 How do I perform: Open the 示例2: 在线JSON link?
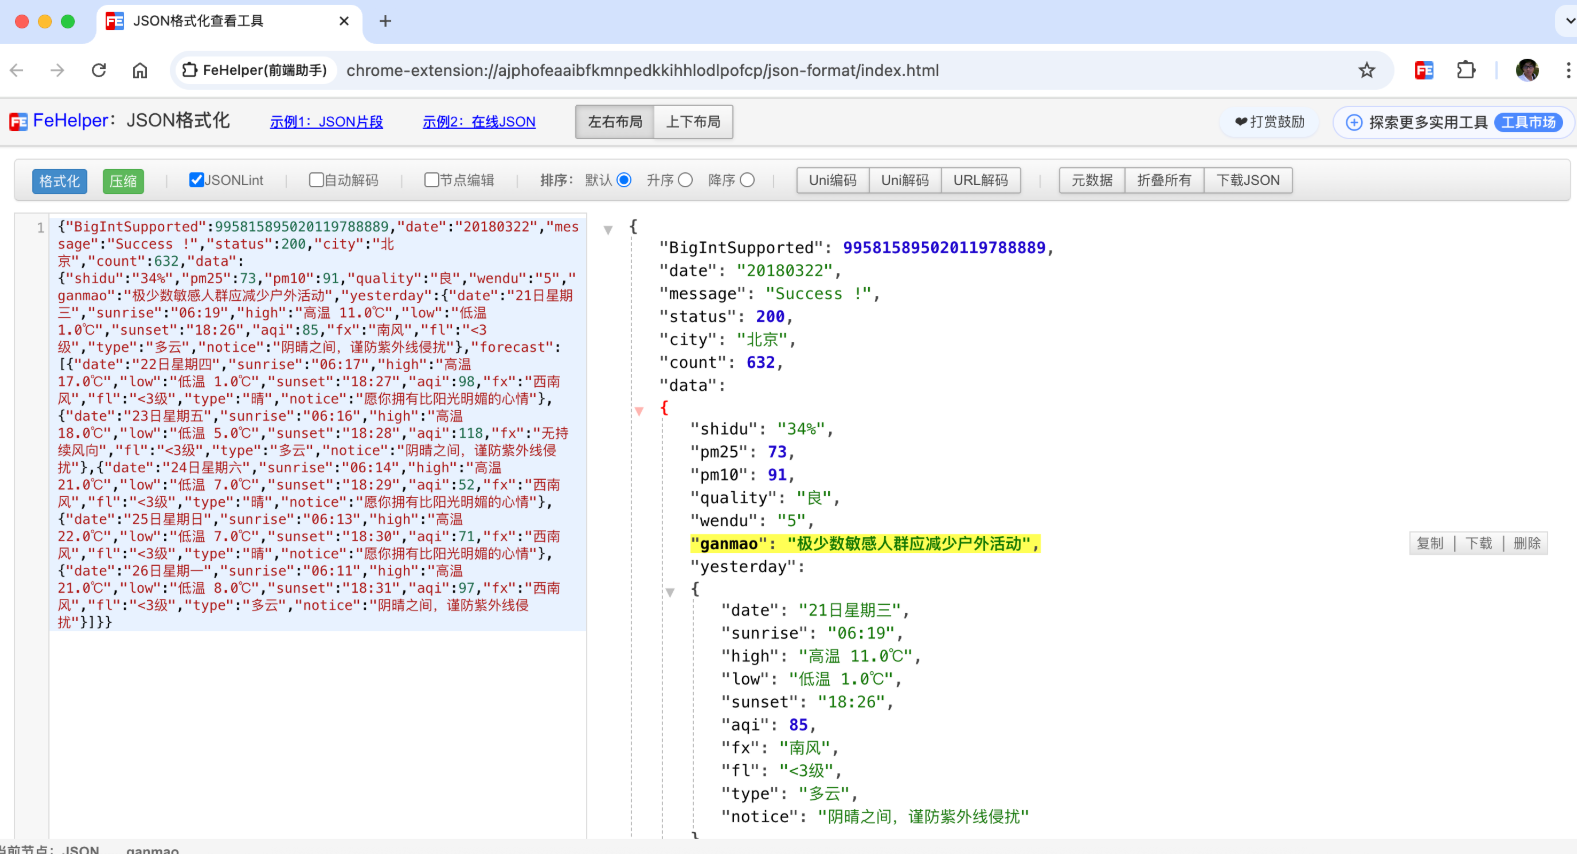coord(479,122)
